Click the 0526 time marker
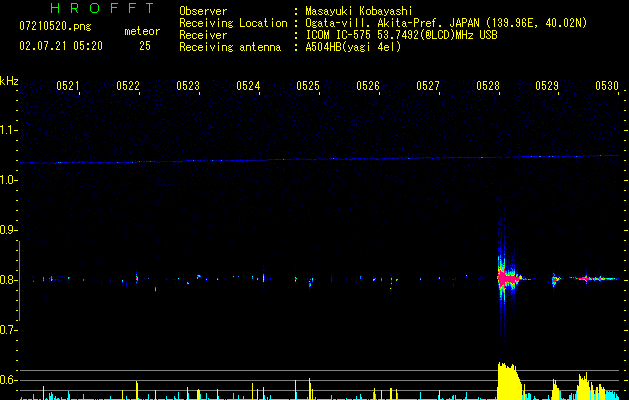The width and height of the screenshot is (629, 400). click(x=368, y=86)
